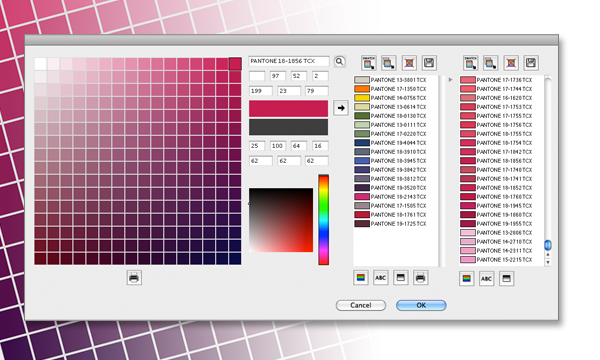Click the rainbow sort icon below the PANTONE 19-1725 list
Image resolution: width=600 pixels, height=360 pixels.
360,278
